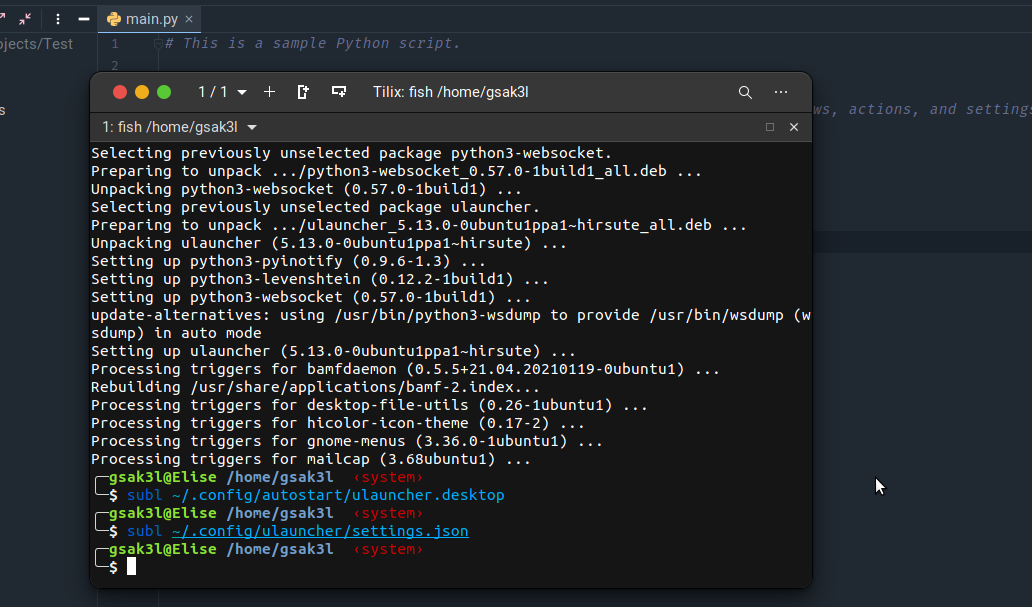Screen dimensions: 1032x607
Task: Click the terminal cursor at the prompt
Action: tap(131, 566)
